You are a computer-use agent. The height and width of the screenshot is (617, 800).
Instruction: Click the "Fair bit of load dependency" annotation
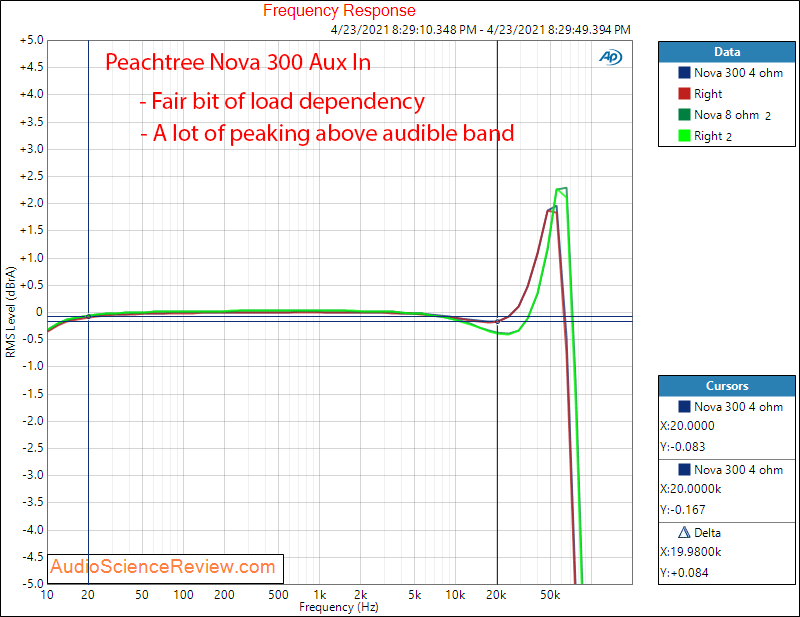(x=282, y=101)
